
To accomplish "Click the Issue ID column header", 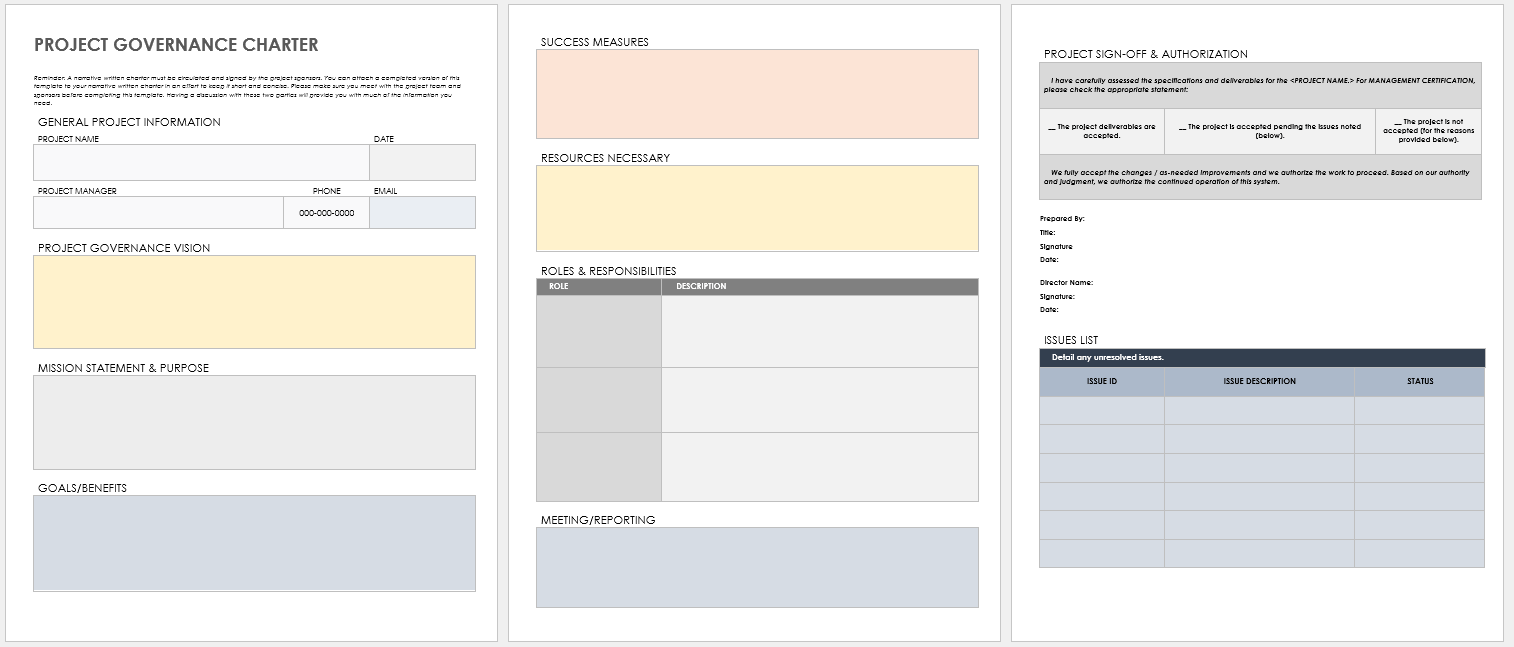I will point(1101,381).
